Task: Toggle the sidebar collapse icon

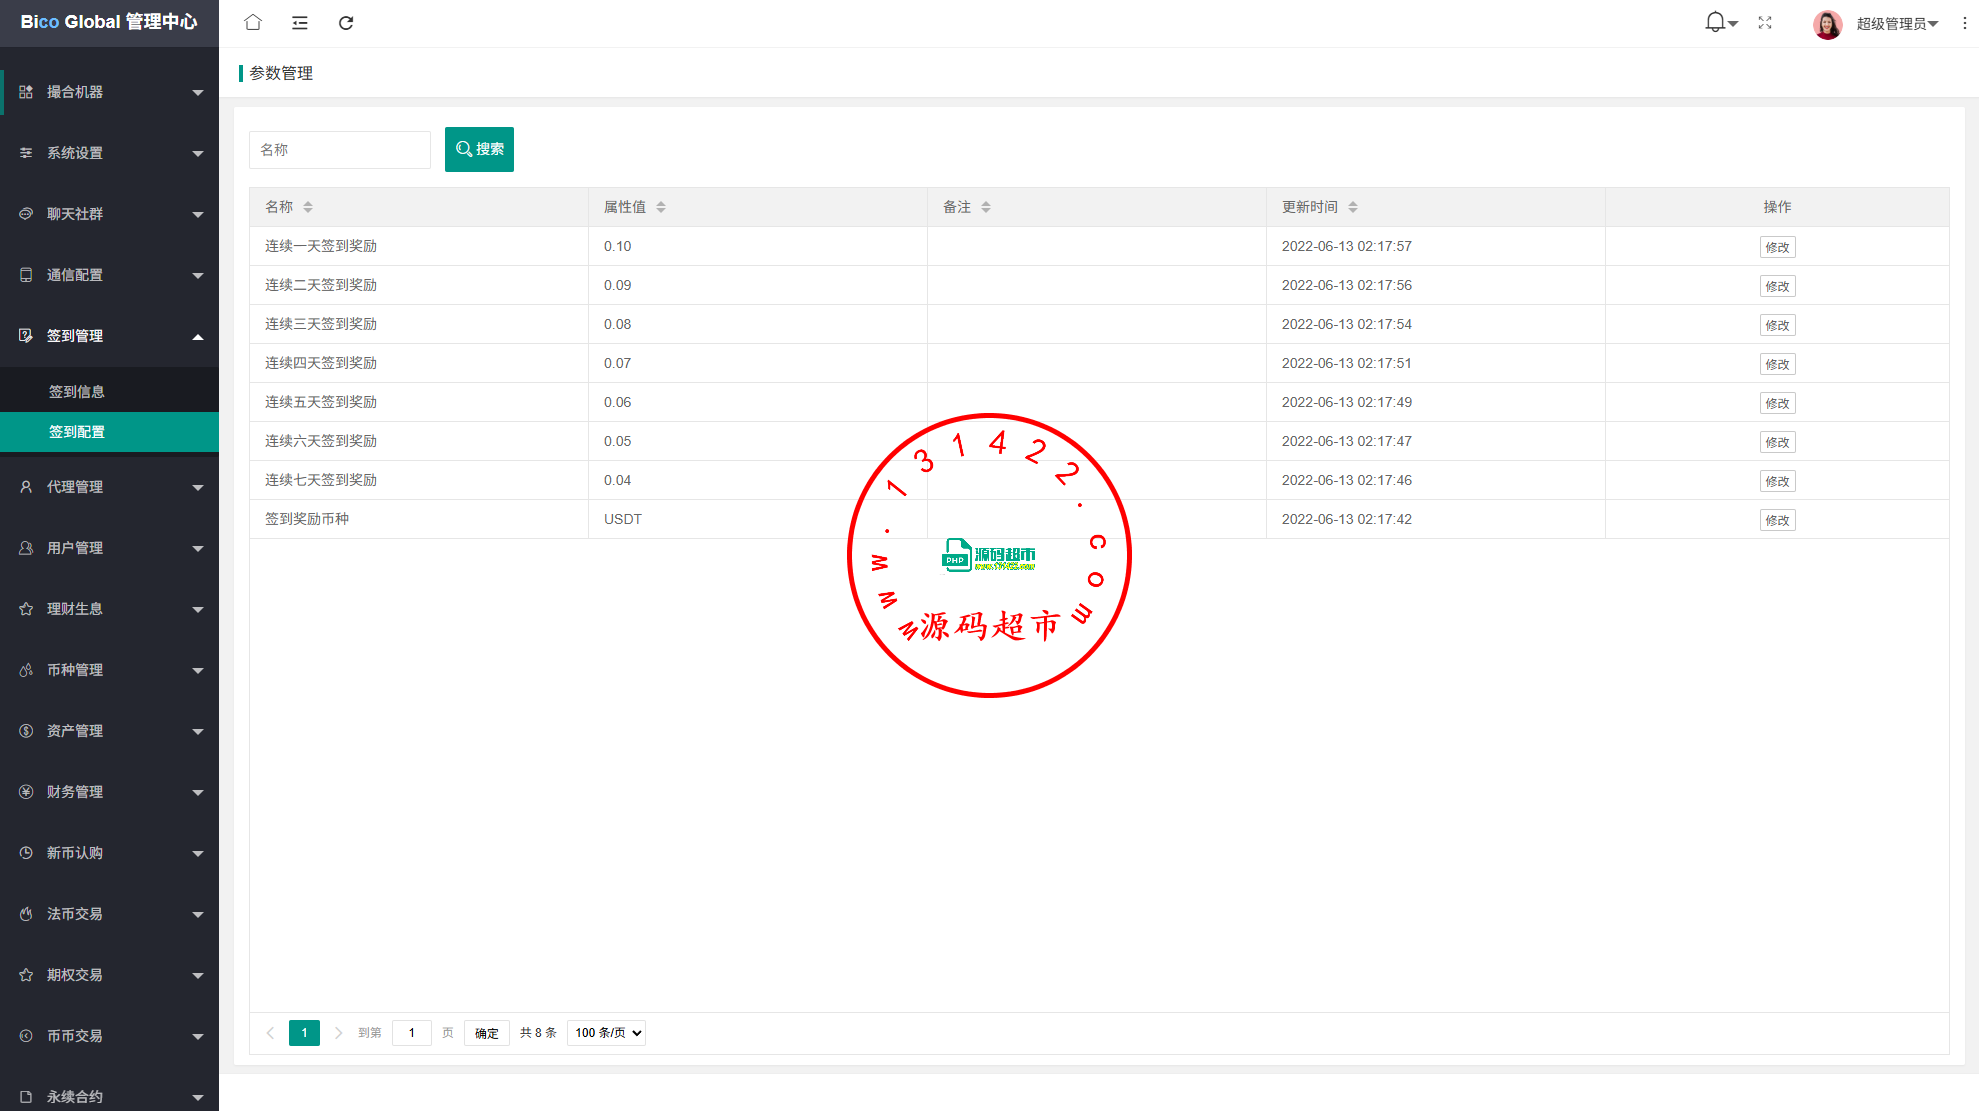Action: (299, 23)
